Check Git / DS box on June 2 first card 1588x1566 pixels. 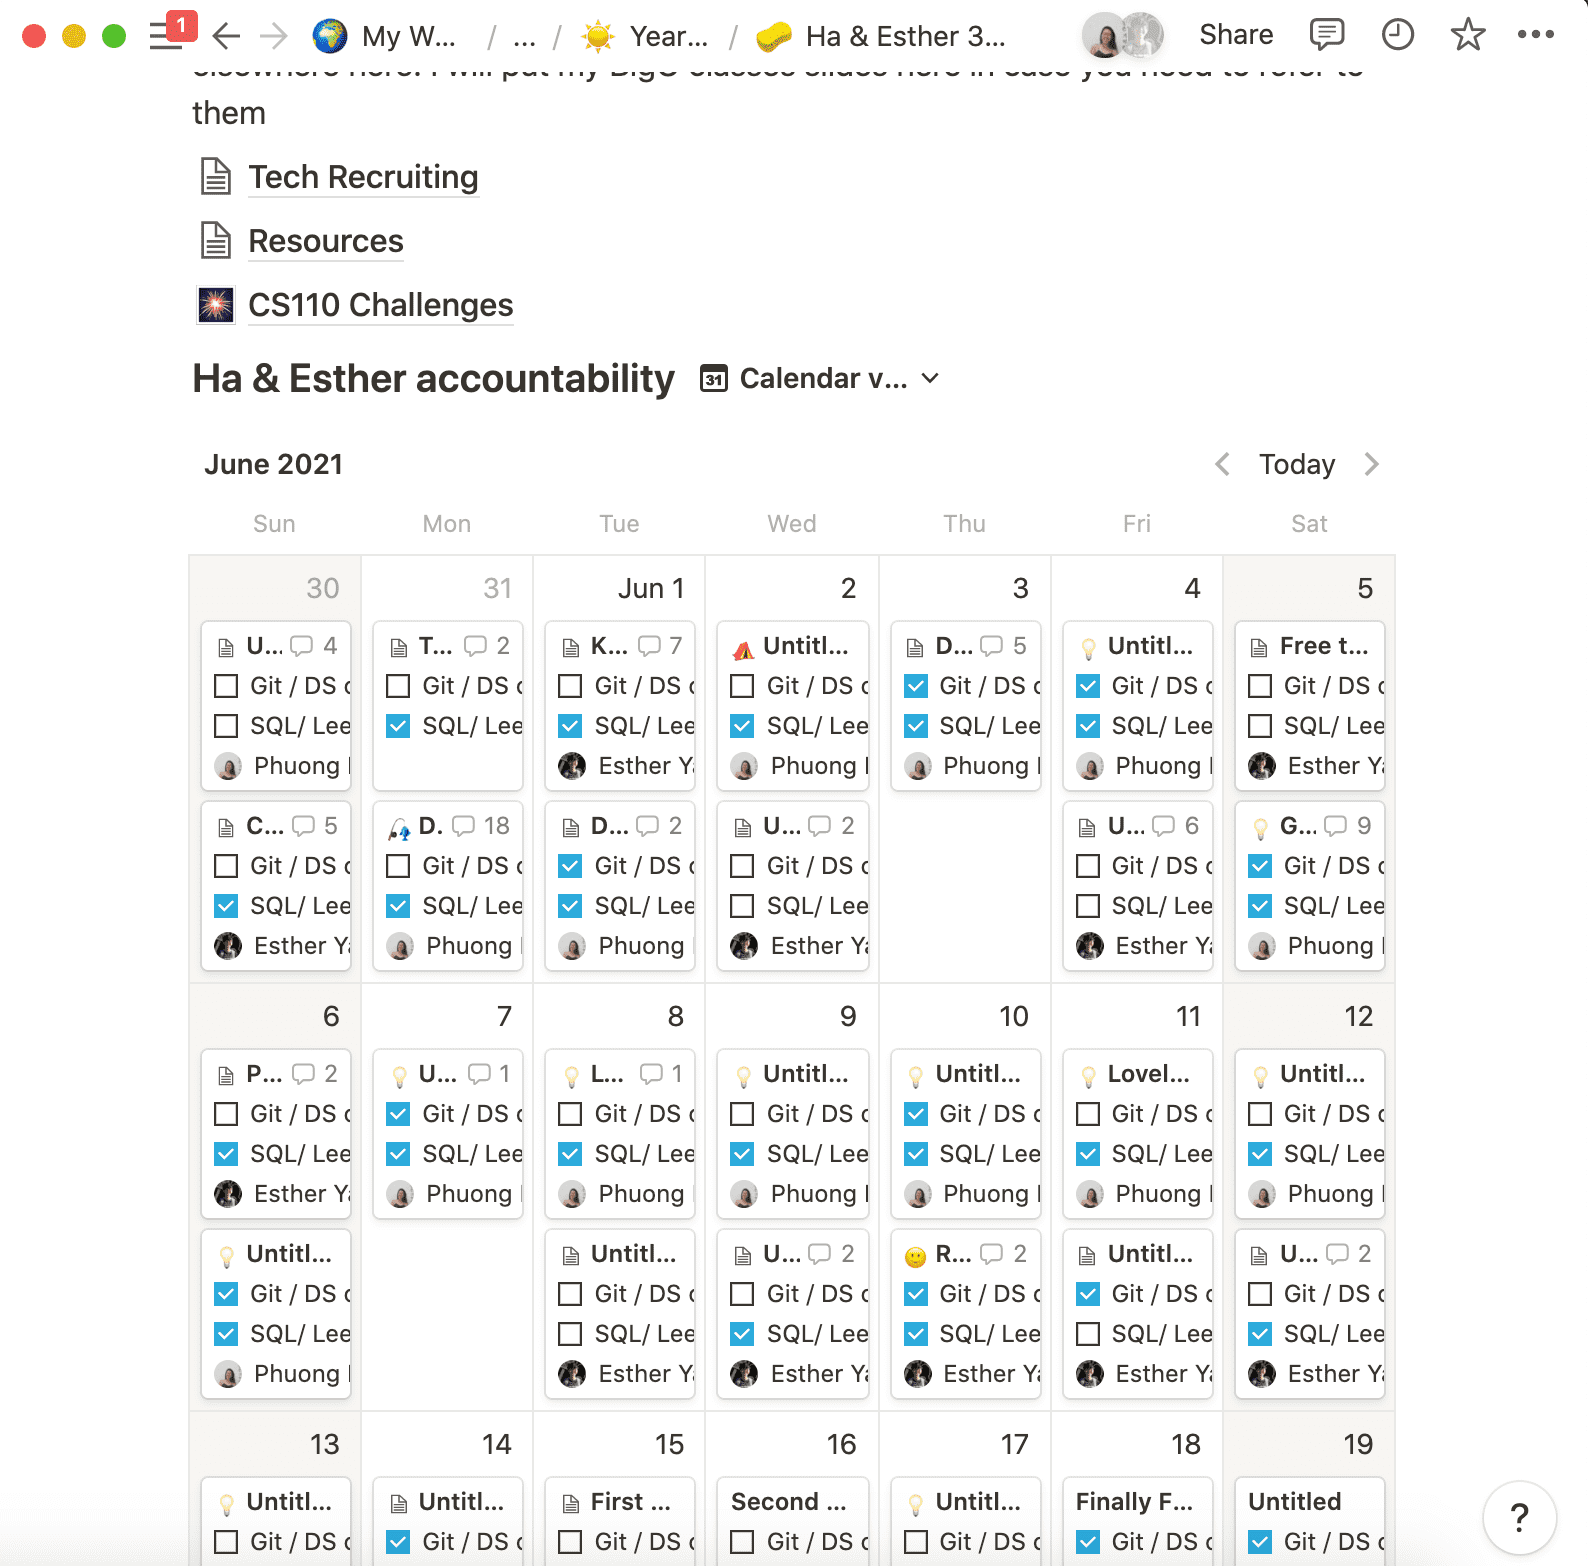[742, 686]
